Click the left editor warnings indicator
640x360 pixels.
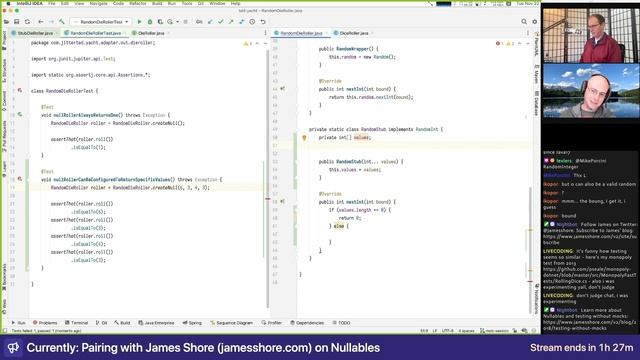[248, 43]
